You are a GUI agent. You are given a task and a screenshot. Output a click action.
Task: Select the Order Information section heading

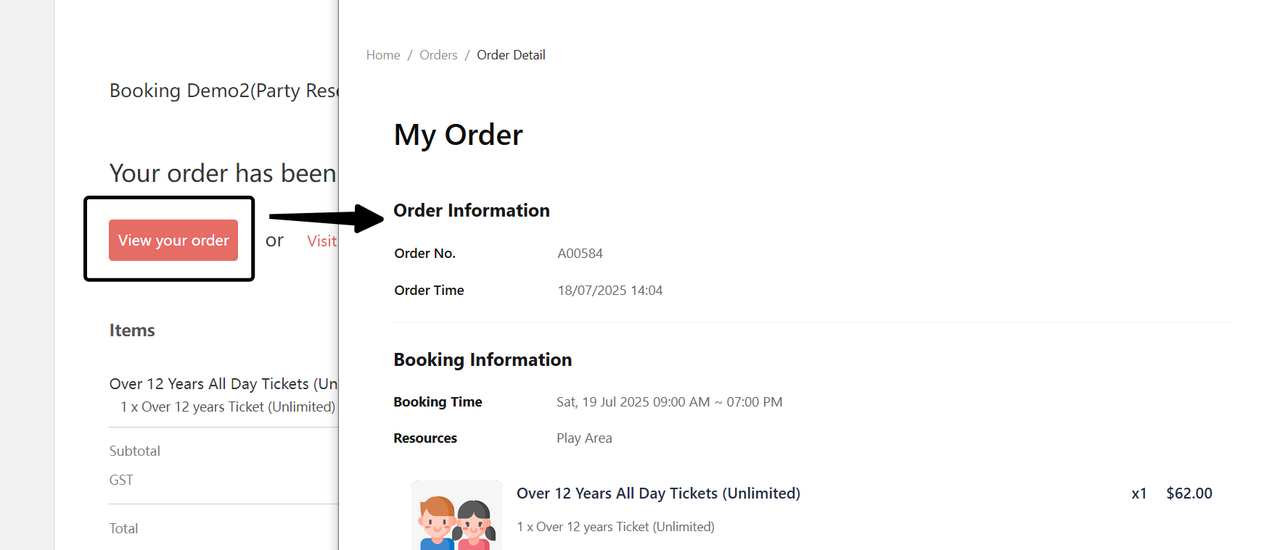coord(471,210)
